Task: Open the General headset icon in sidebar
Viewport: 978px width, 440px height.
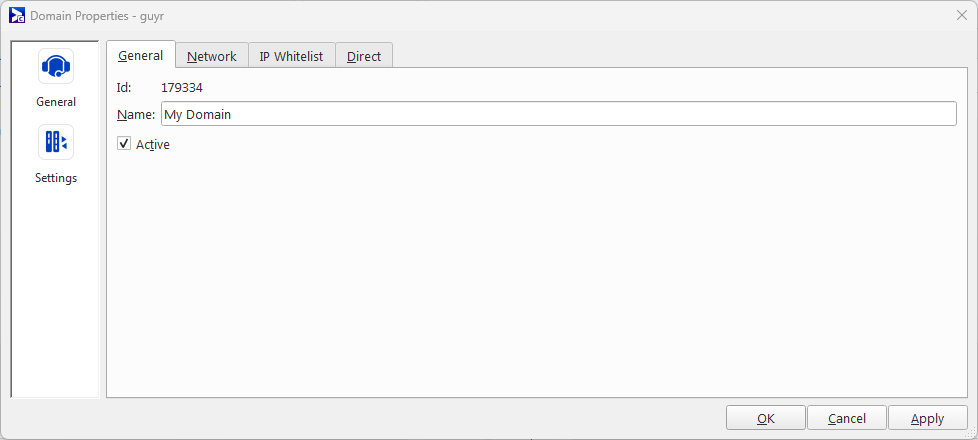Action: coord(56,66)
